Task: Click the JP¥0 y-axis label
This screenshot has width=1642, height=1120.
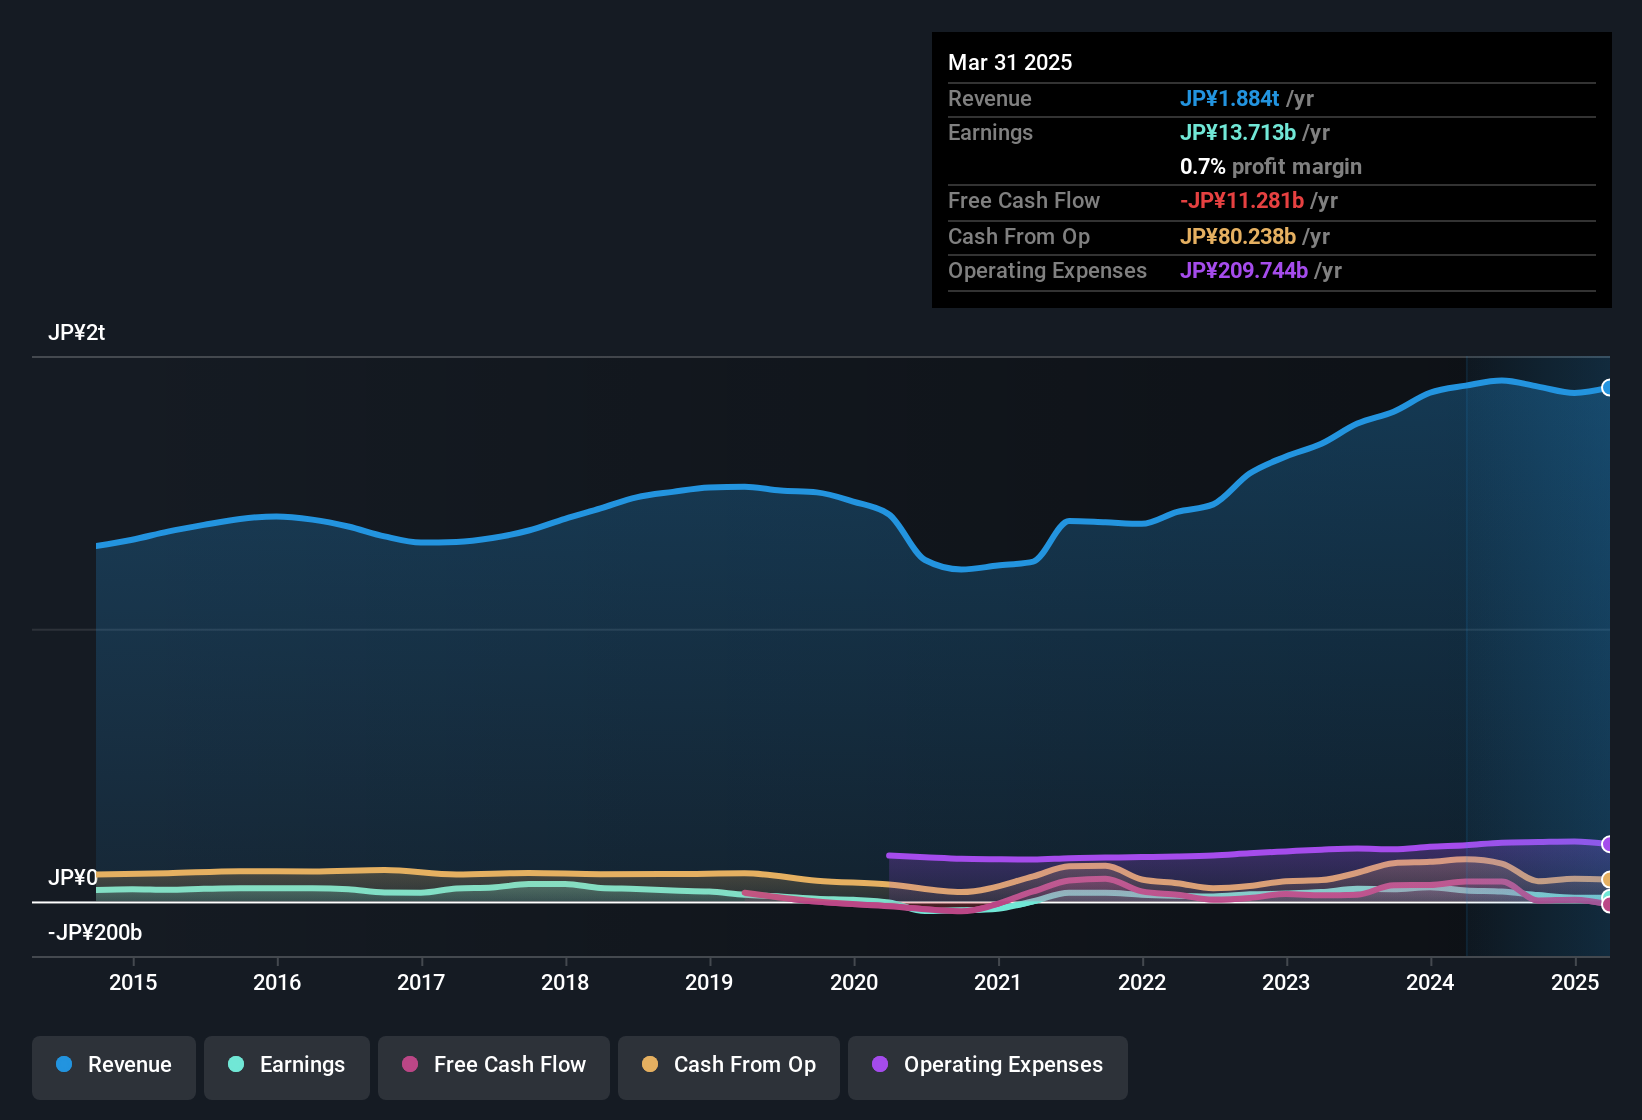Action: click(x=73, y=878)
